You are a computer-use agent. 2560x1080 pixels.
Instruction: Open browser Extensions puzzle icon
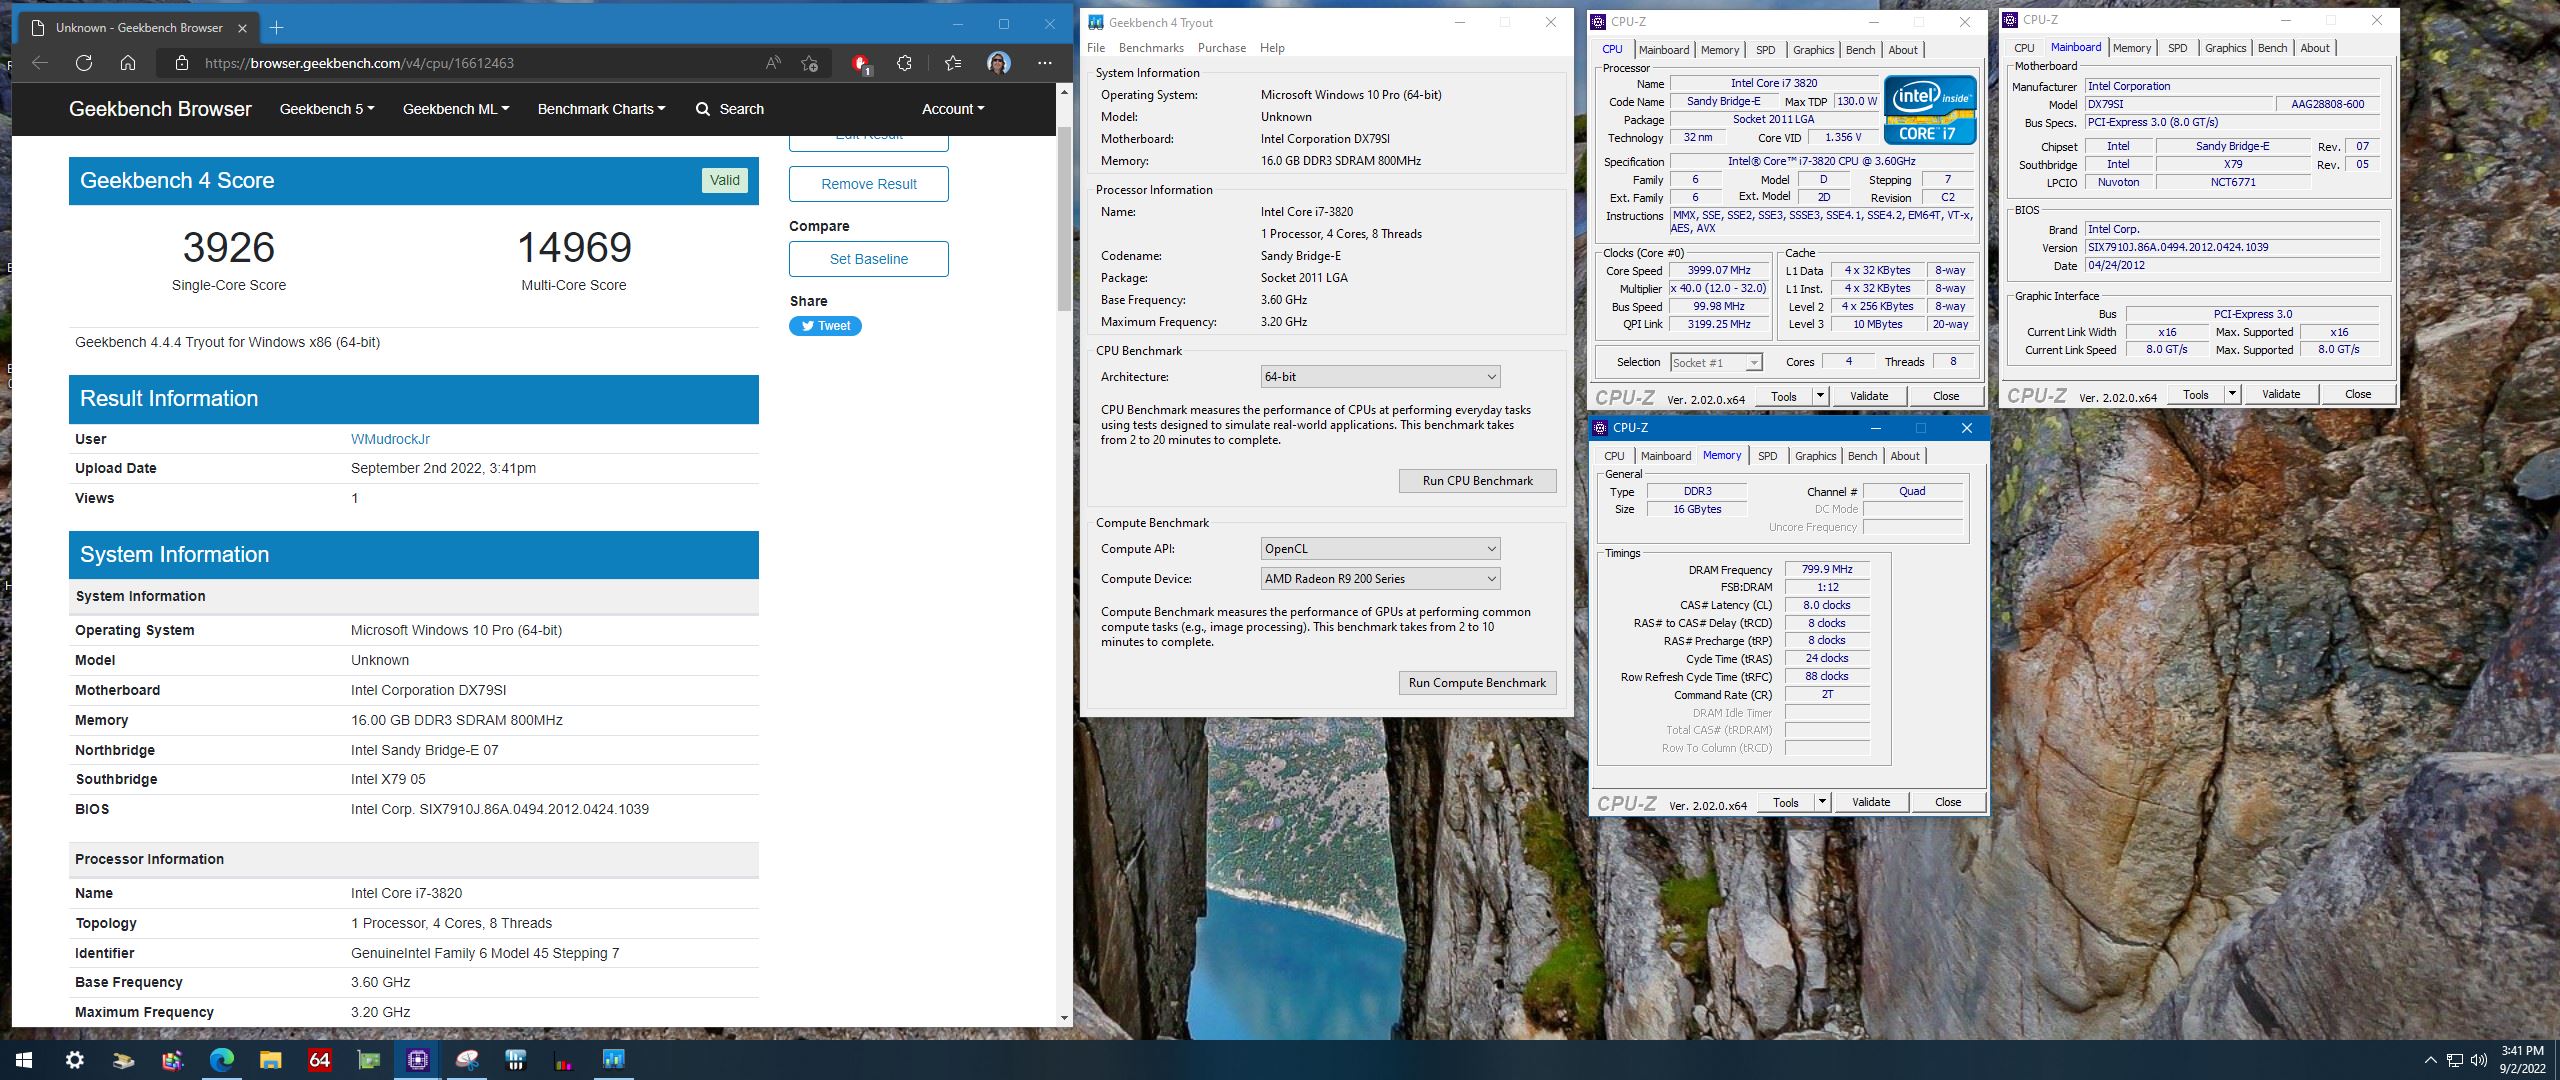click(x=904, y=63)
